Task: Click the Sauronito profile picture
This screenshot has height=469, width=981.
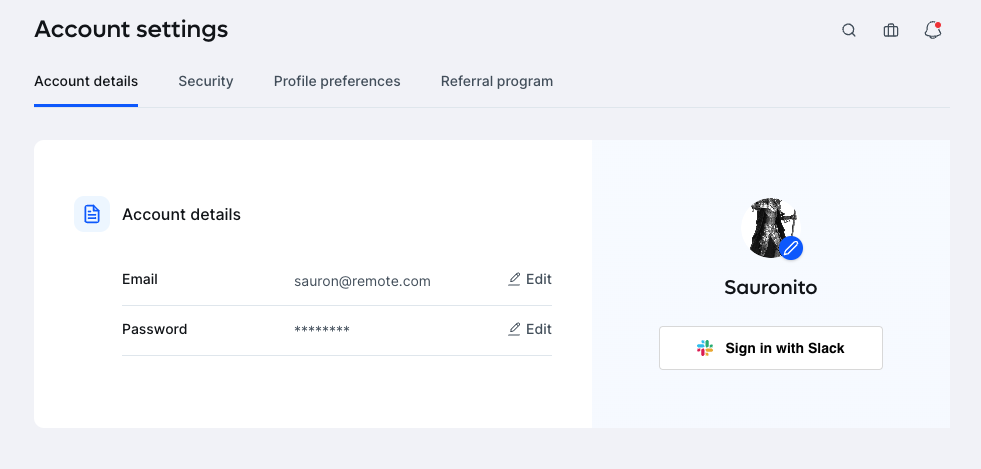Action: (770, 227)
